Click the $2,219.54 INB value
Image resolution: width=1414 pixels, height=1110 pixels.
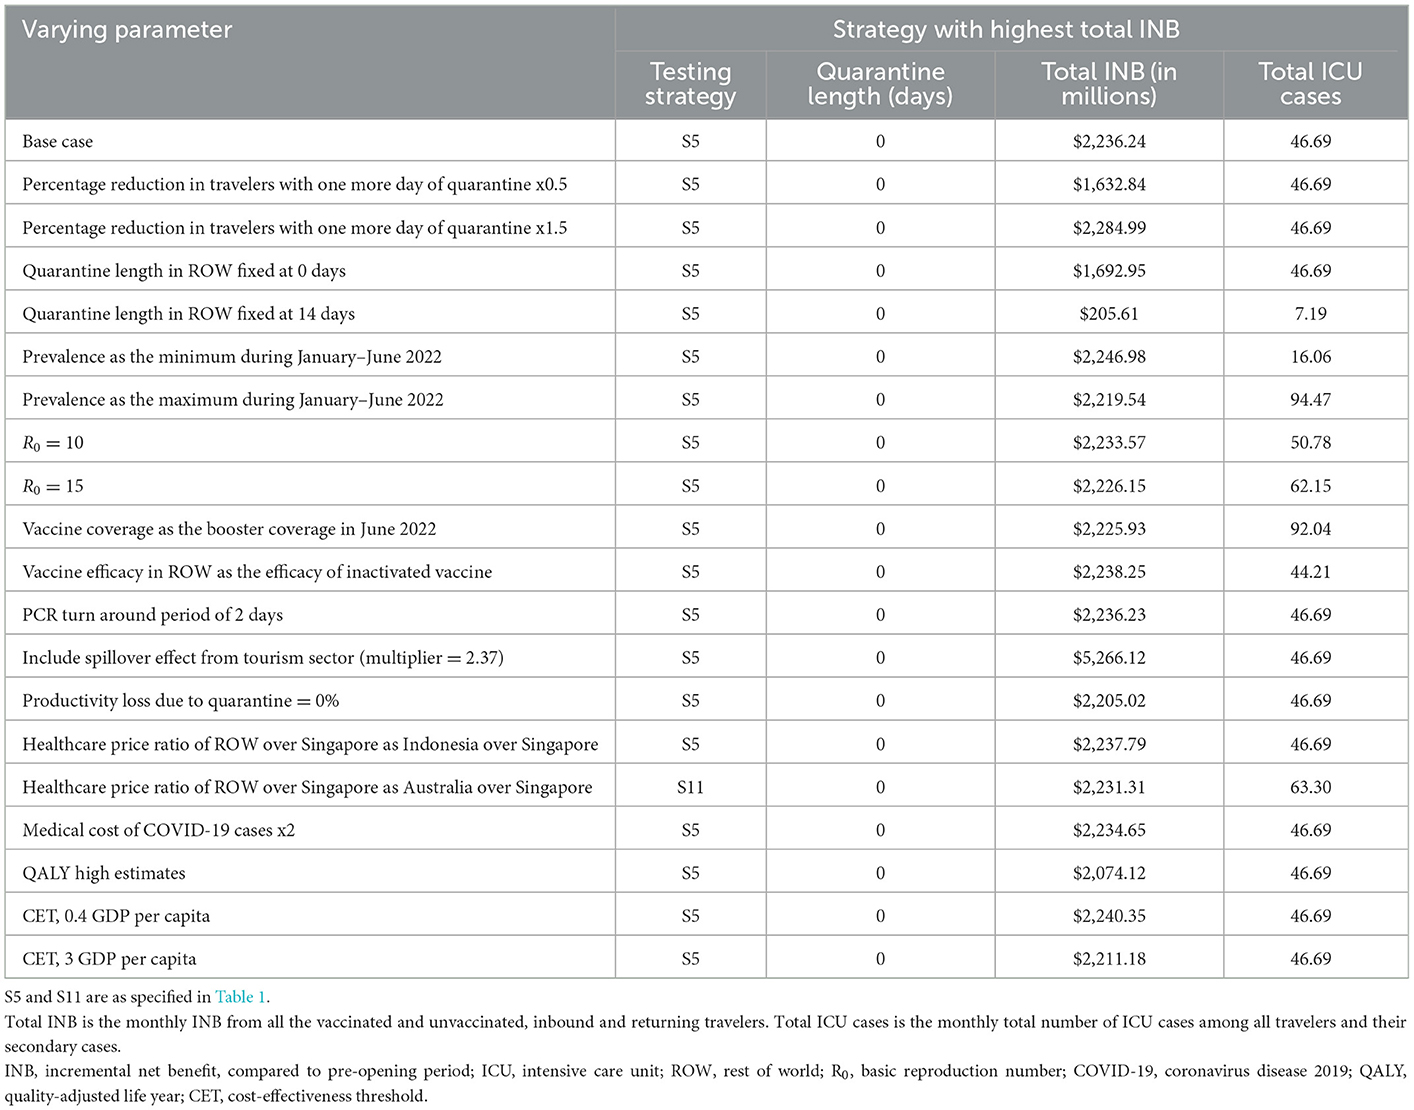click(x=1109, y=400)
